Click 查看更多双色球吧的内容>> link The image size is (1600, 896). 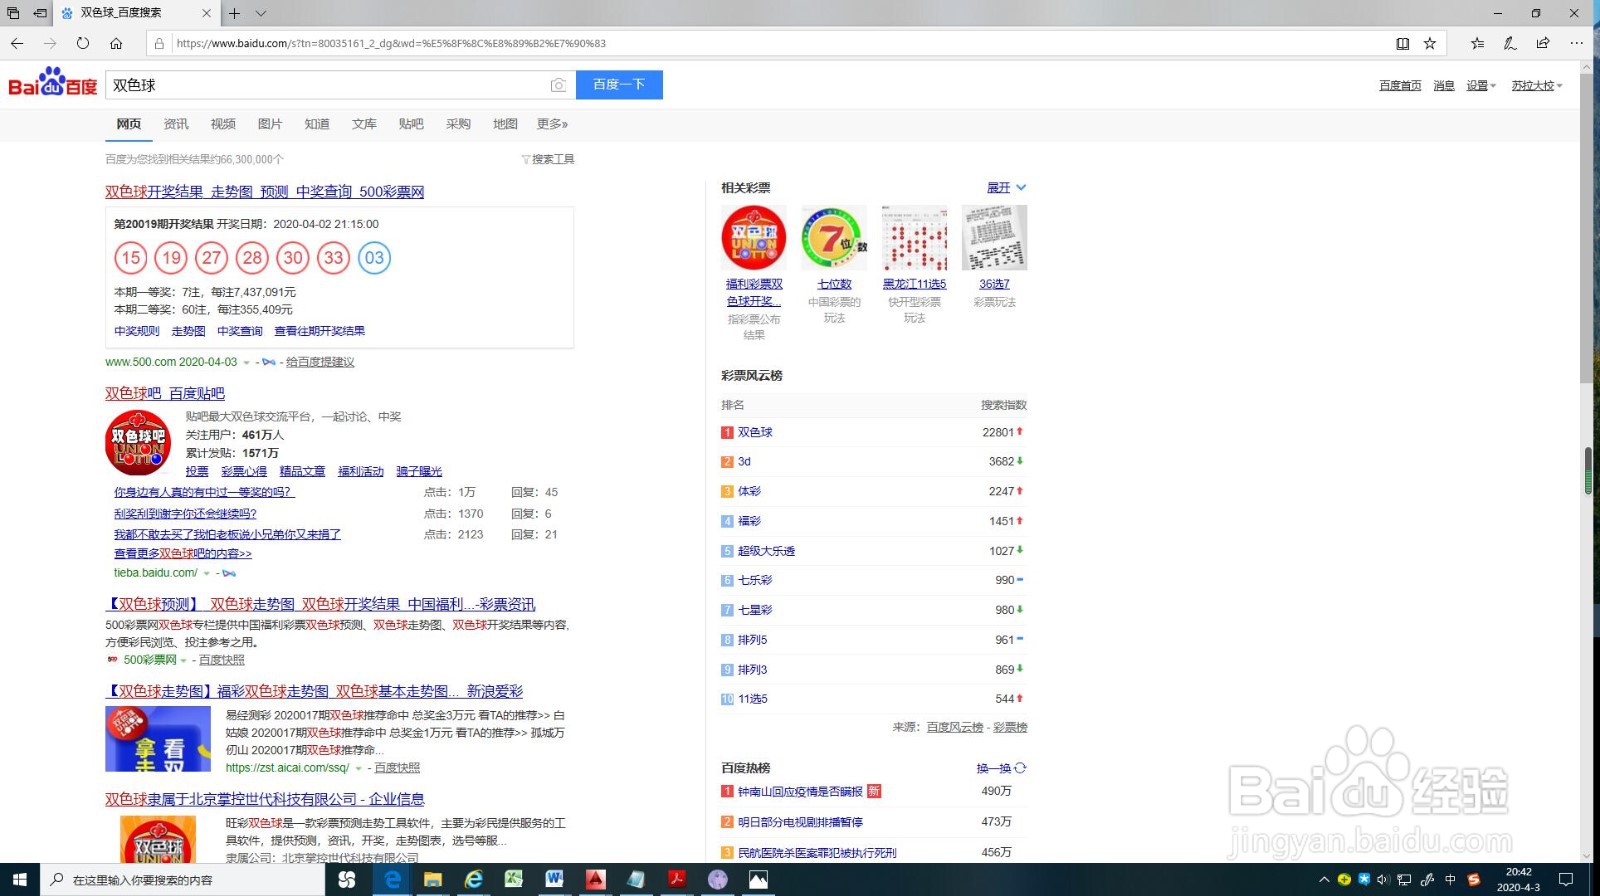(x=183, y=553)
